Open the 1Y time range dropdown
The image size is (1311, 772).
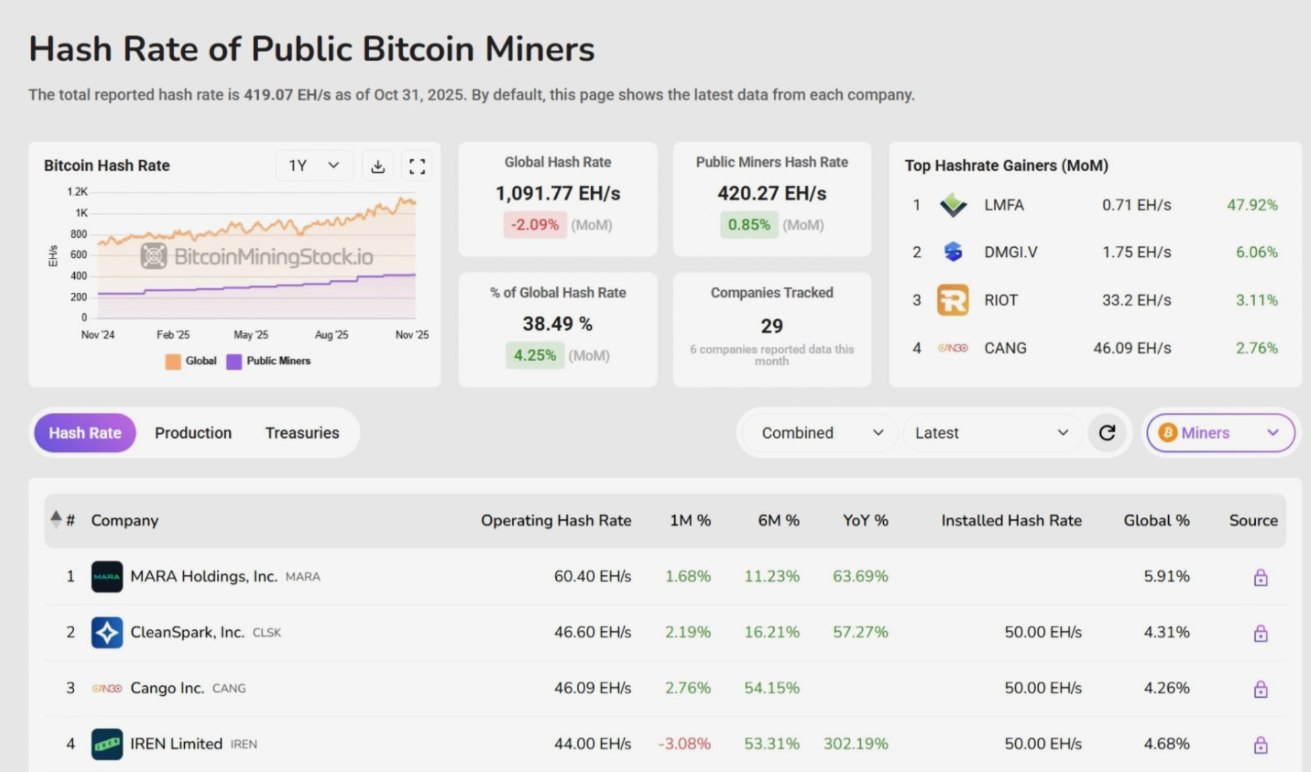tap(314, 166)
